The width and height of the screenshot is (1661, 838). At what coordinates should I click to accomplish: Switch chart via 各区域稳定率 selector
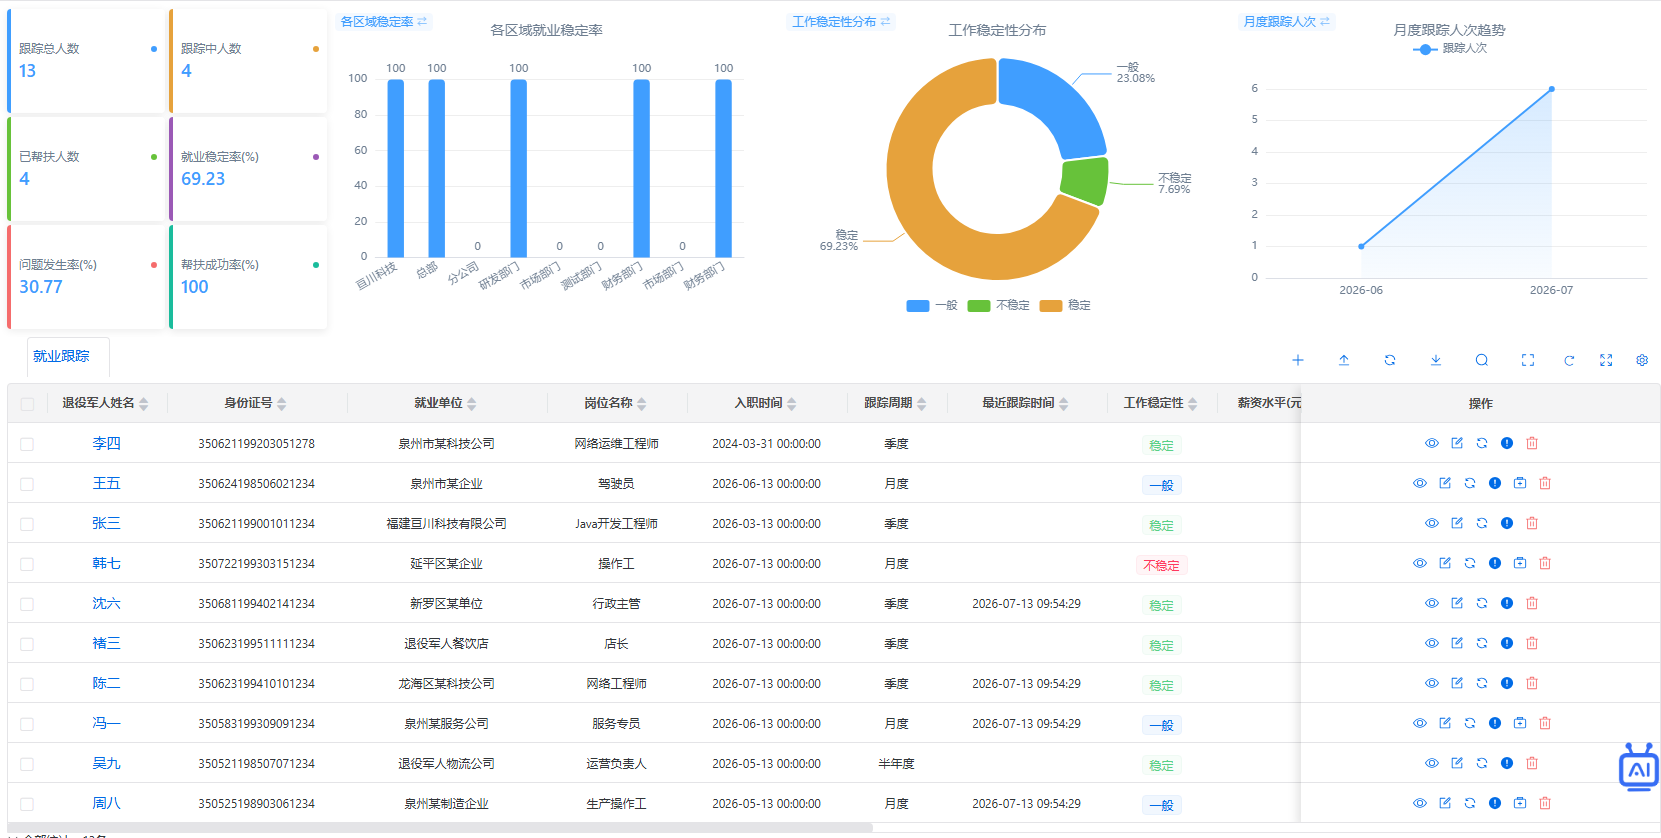coord(383,21)
